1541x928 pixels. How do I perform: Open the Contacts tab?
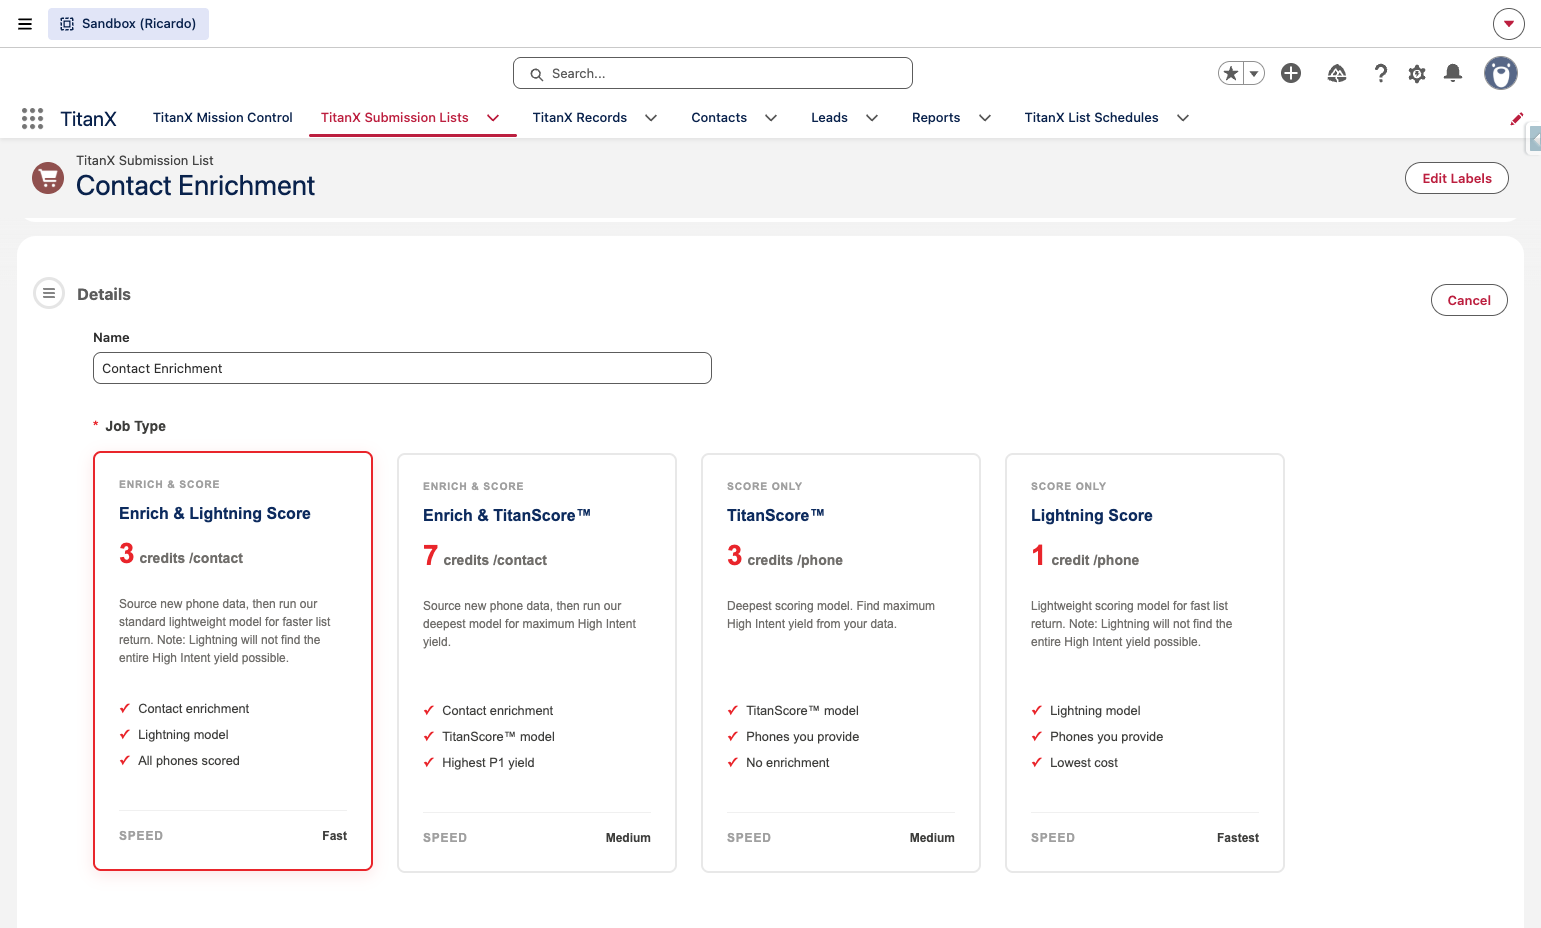click(719, 118)
